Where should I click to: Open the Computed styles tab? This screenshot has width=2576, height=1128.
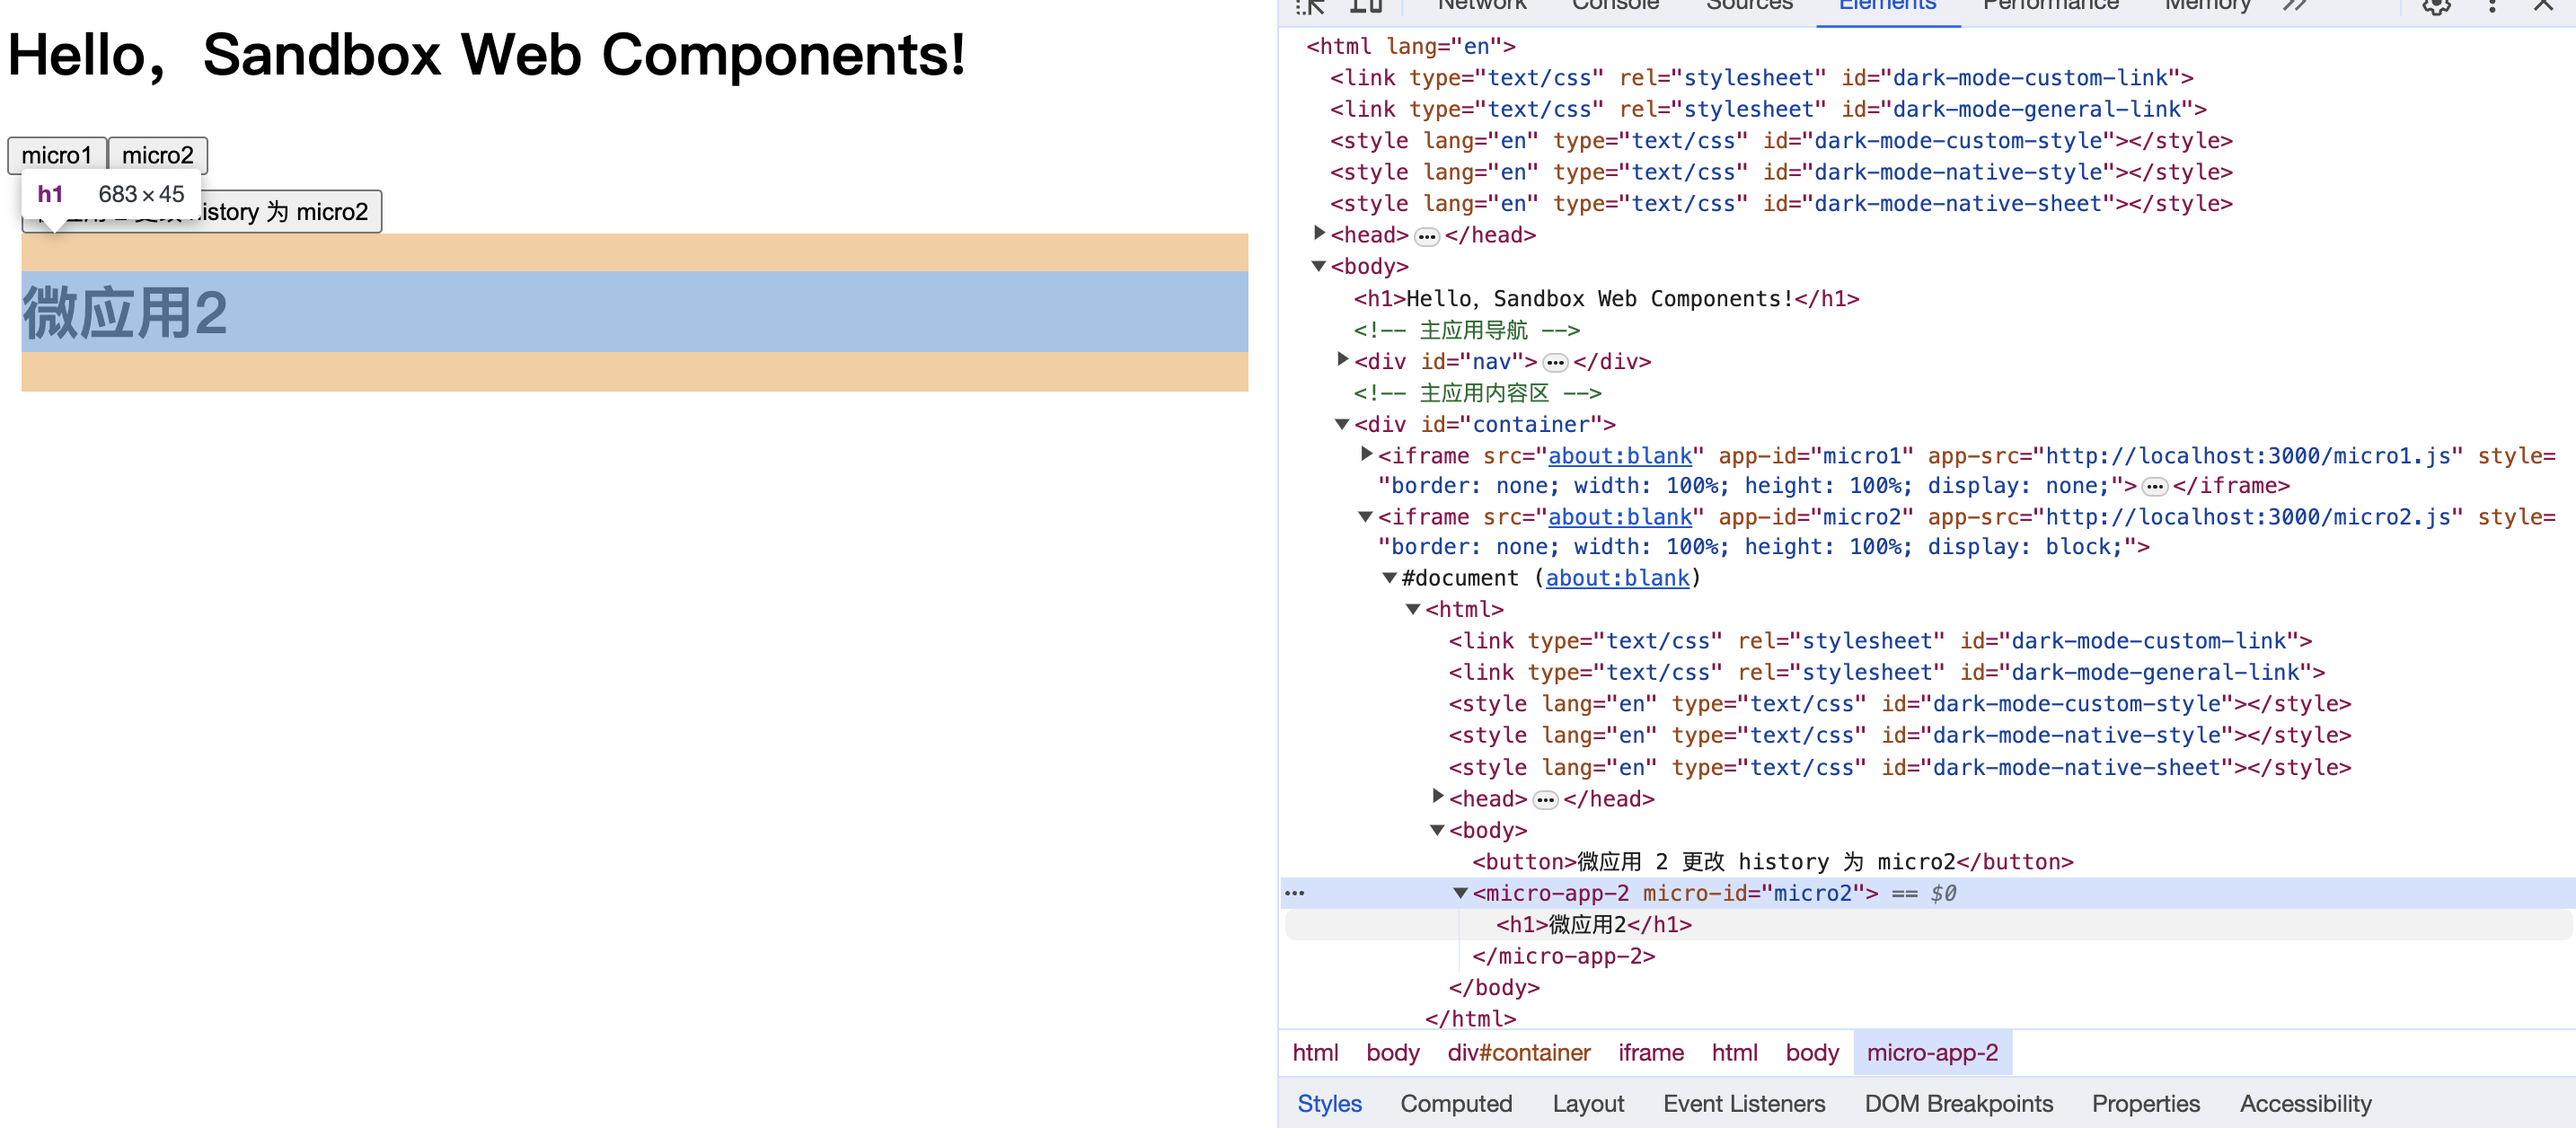point(1455,1104)
